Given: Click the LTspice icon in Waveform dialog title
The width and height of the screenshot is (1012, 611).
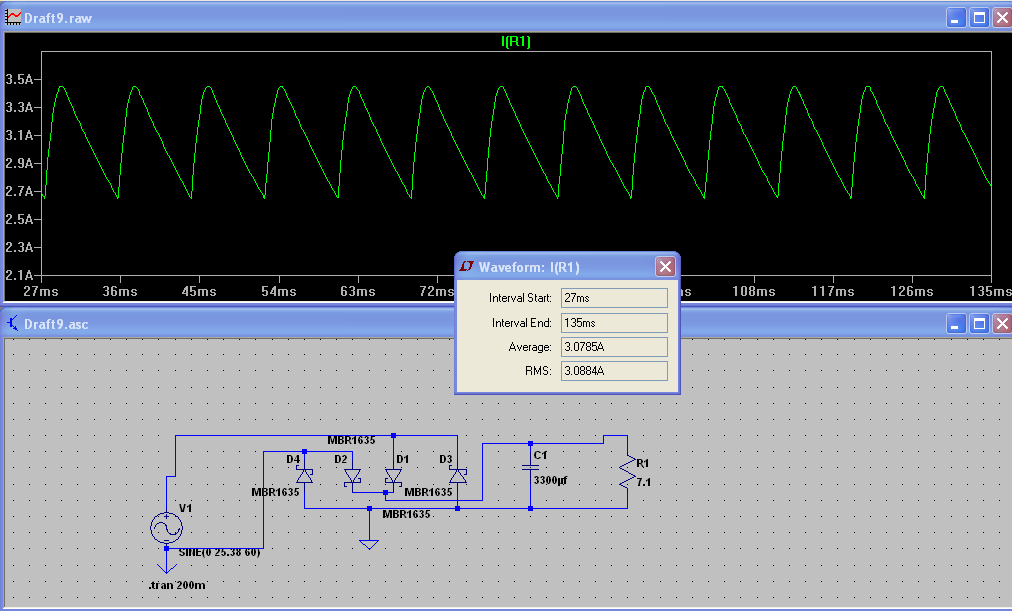Looking at the screenshot, I should click(467, 266).
